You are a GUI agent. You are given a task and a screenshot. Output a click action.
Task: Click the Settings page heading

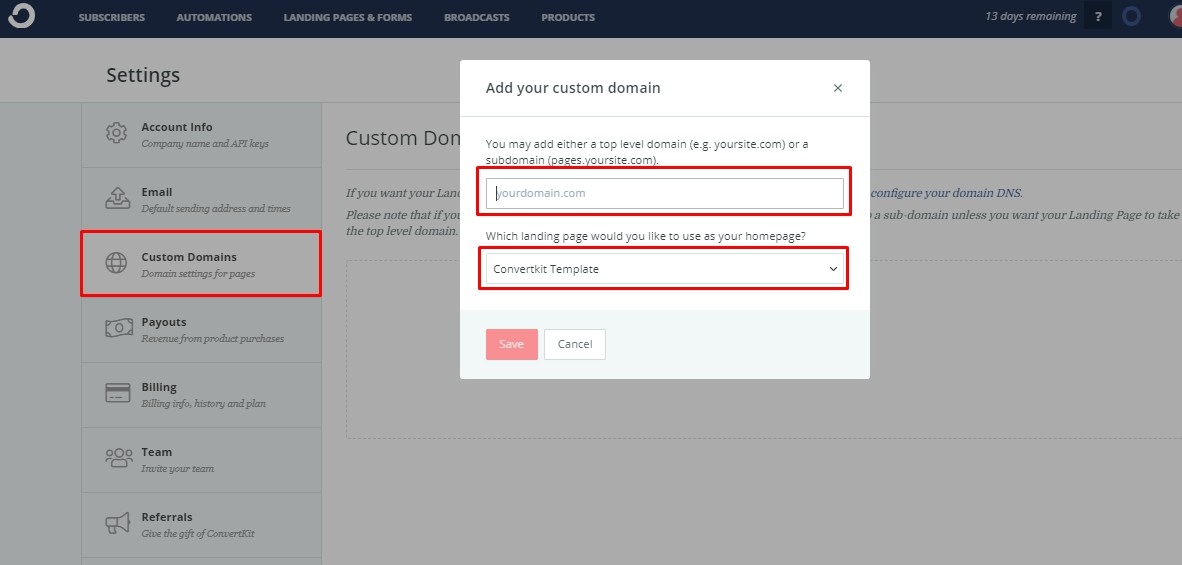coord(143,75)
